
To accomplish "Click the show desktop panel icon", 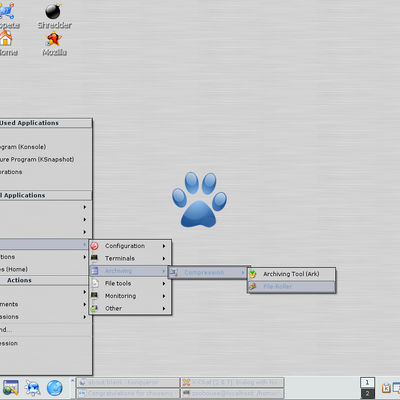I will (x=10, y=388).
